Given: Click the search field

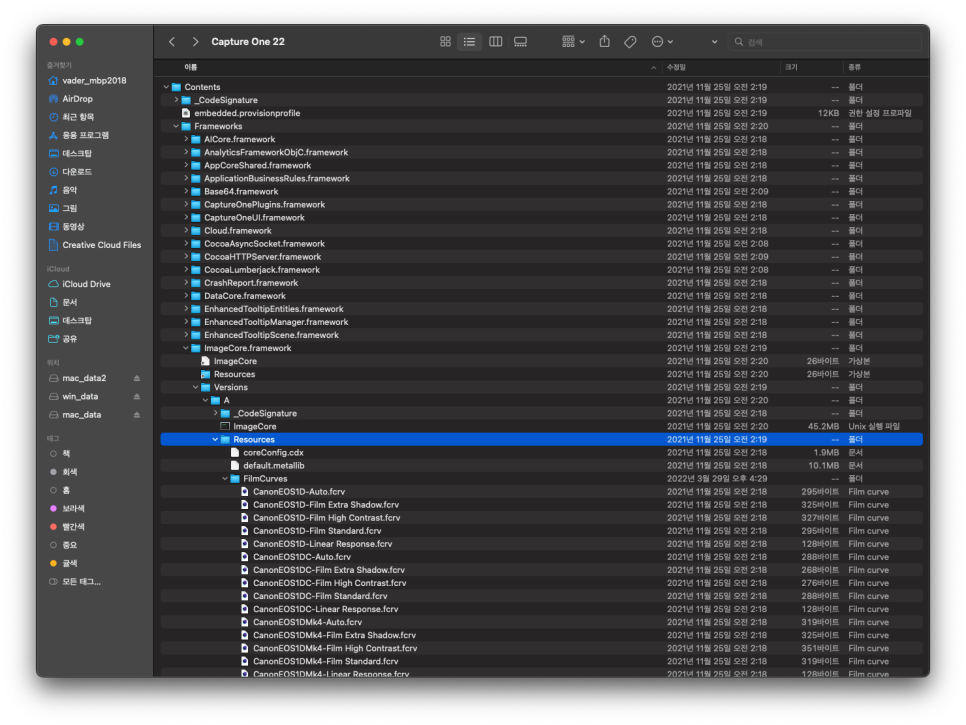Looking at the screenshot, I should pos(824,42).
